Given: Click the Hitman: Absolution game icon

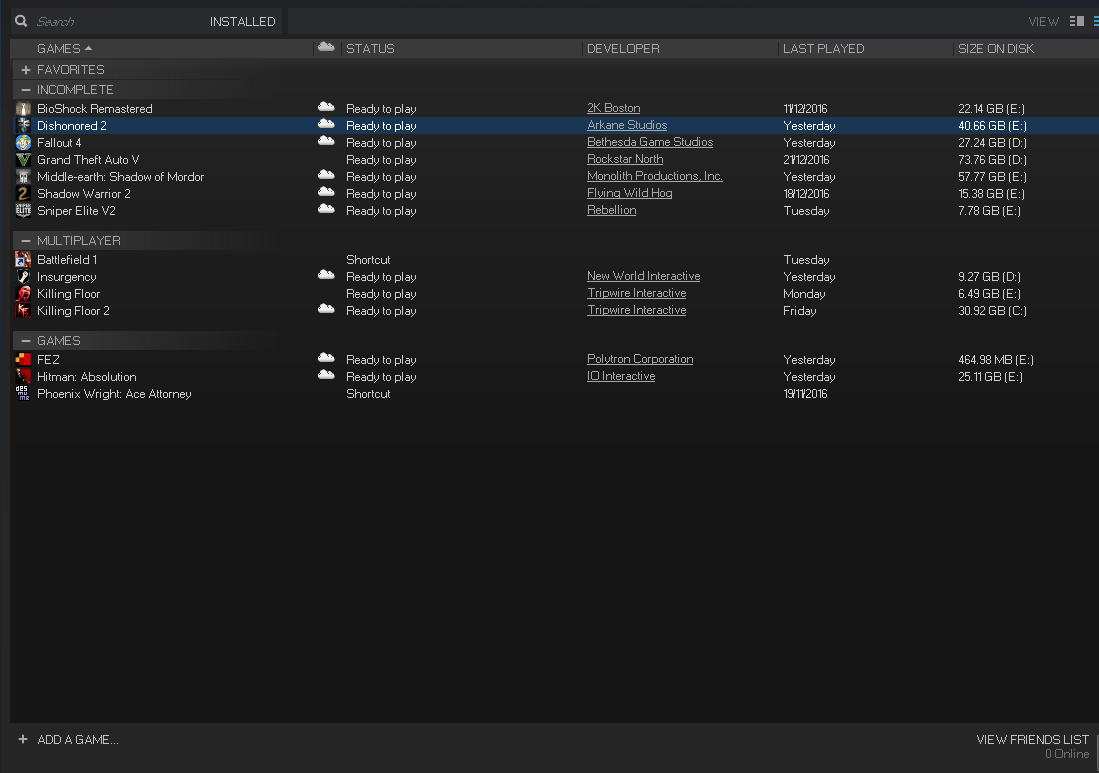Looking at the screenshot, I should tap(24, 376).
